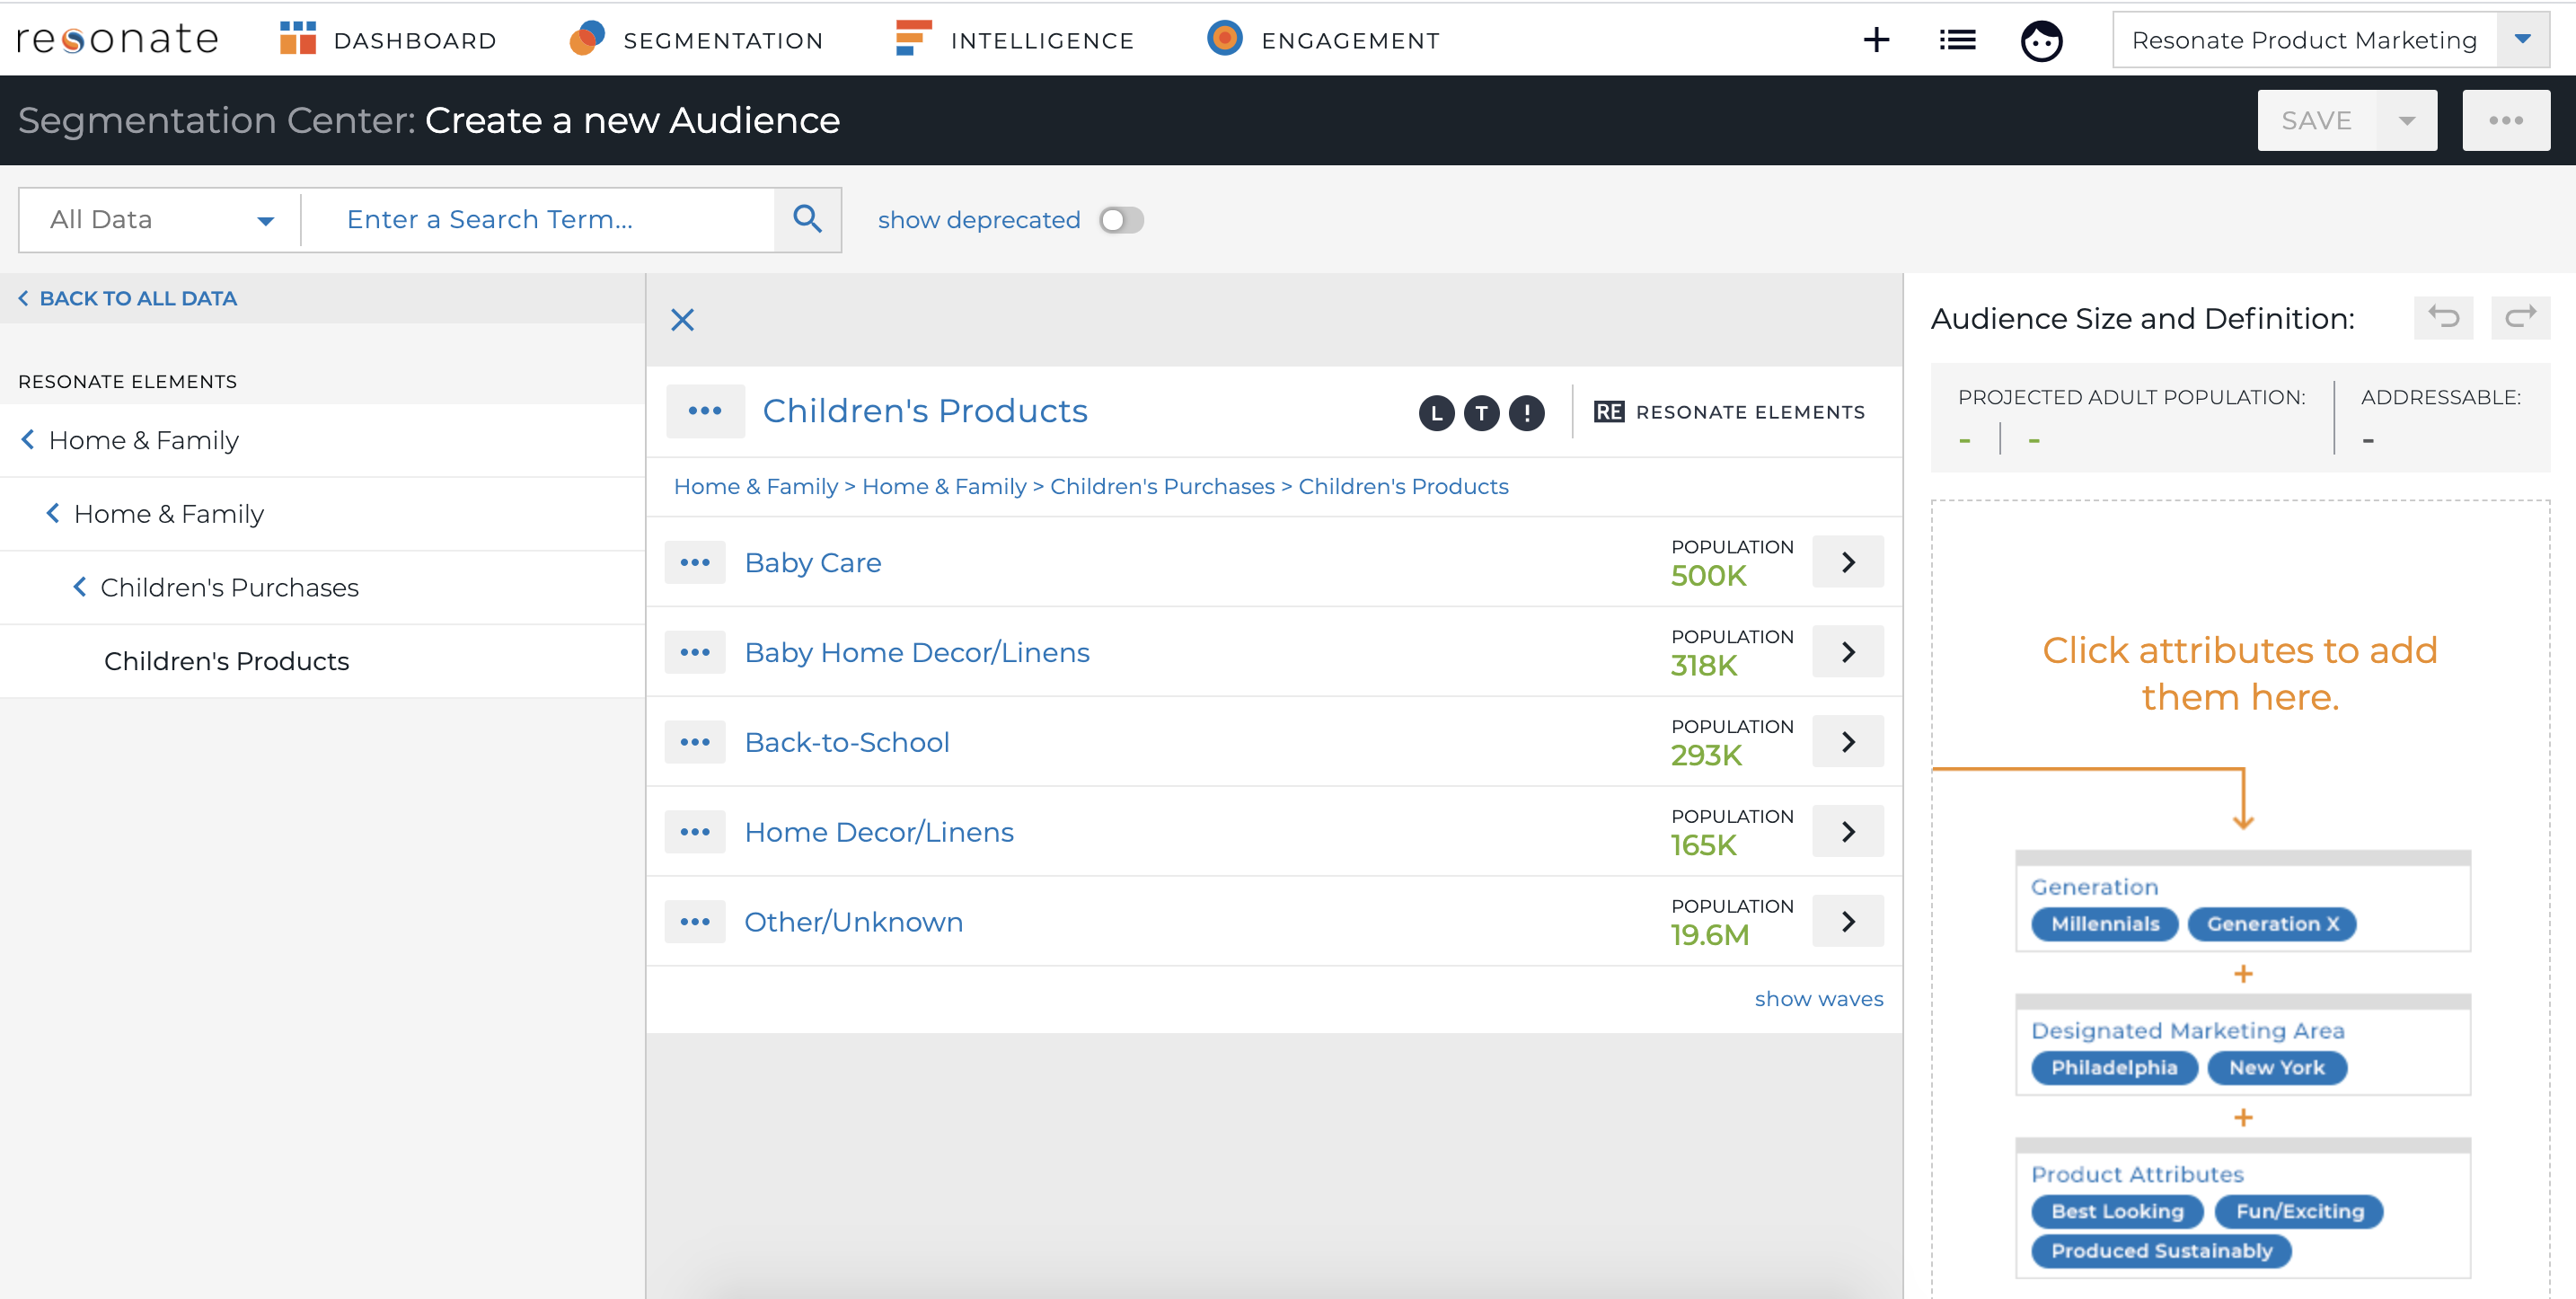This screenshot has width=2576, height=1299.
Task: Toggle the show deprecated switch
Action: tap(1121, 220)
